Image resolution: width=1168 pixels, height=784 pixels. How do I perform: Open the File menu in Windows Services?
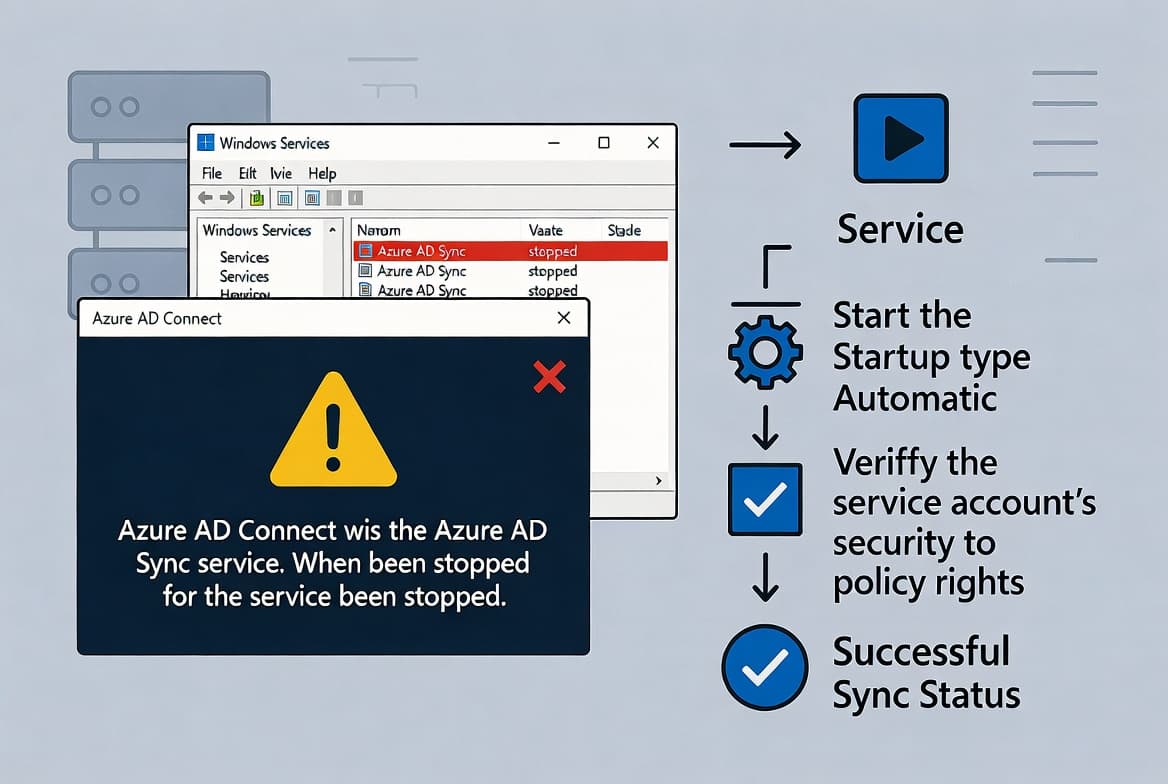[212, 174]
